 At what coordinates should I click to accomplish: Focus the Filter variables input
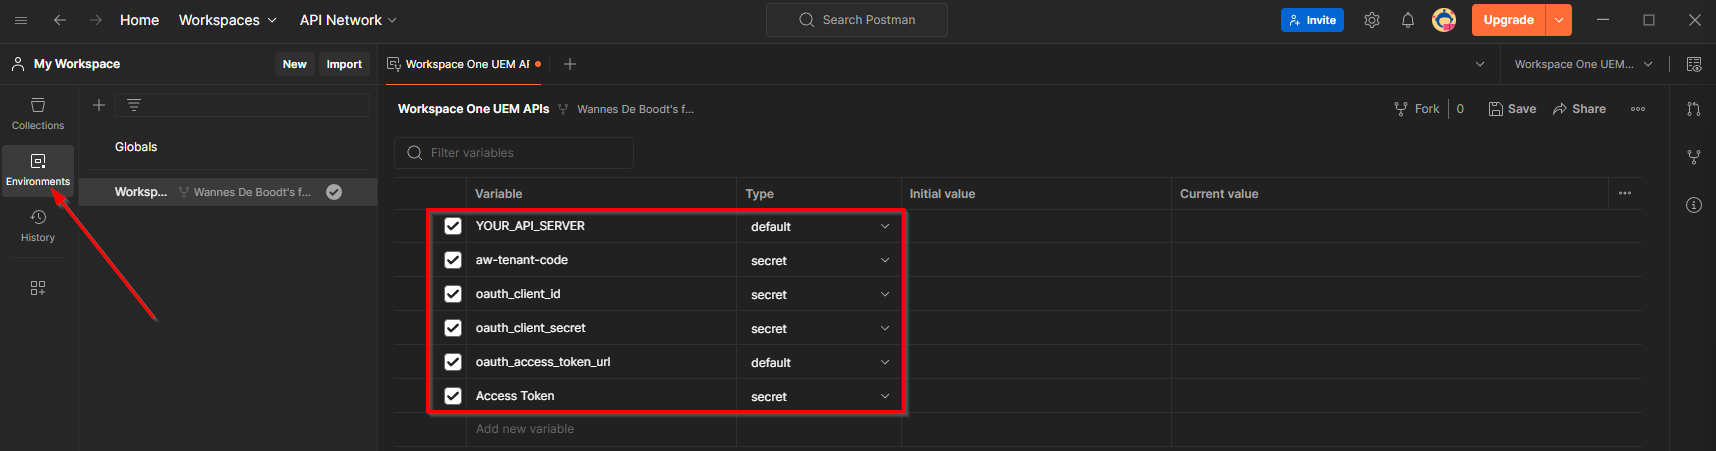(x=514, y=153)
